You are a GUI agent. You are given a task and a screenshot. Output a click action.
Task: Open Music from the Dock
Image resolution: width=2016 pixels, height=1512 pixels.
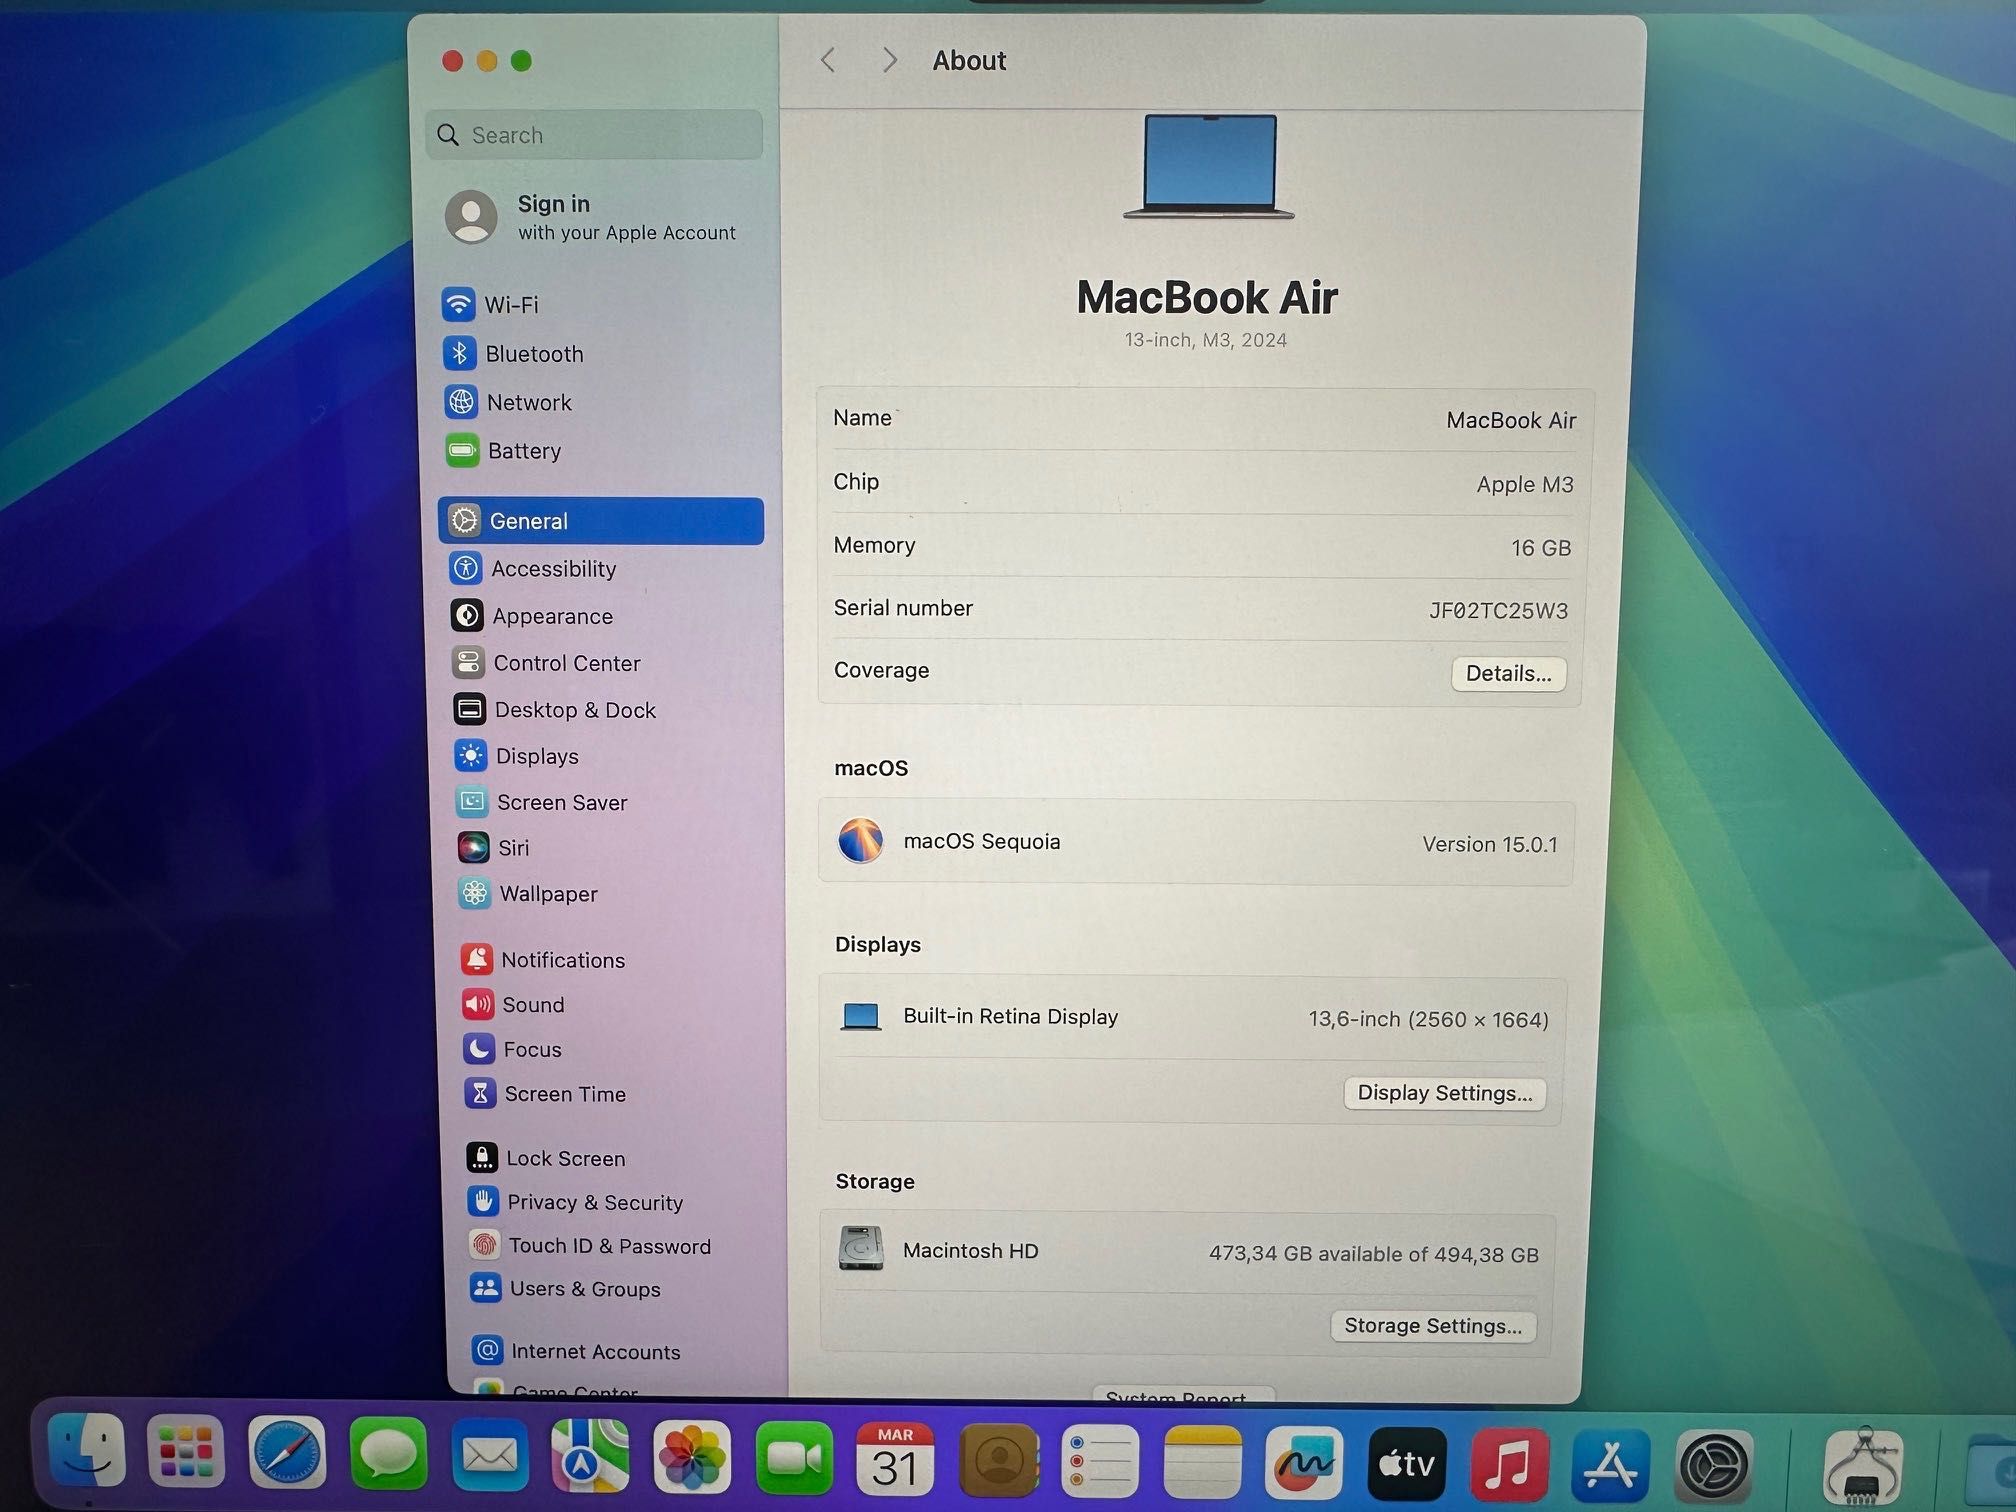pyautogui.click(x=1509, y=1465)
